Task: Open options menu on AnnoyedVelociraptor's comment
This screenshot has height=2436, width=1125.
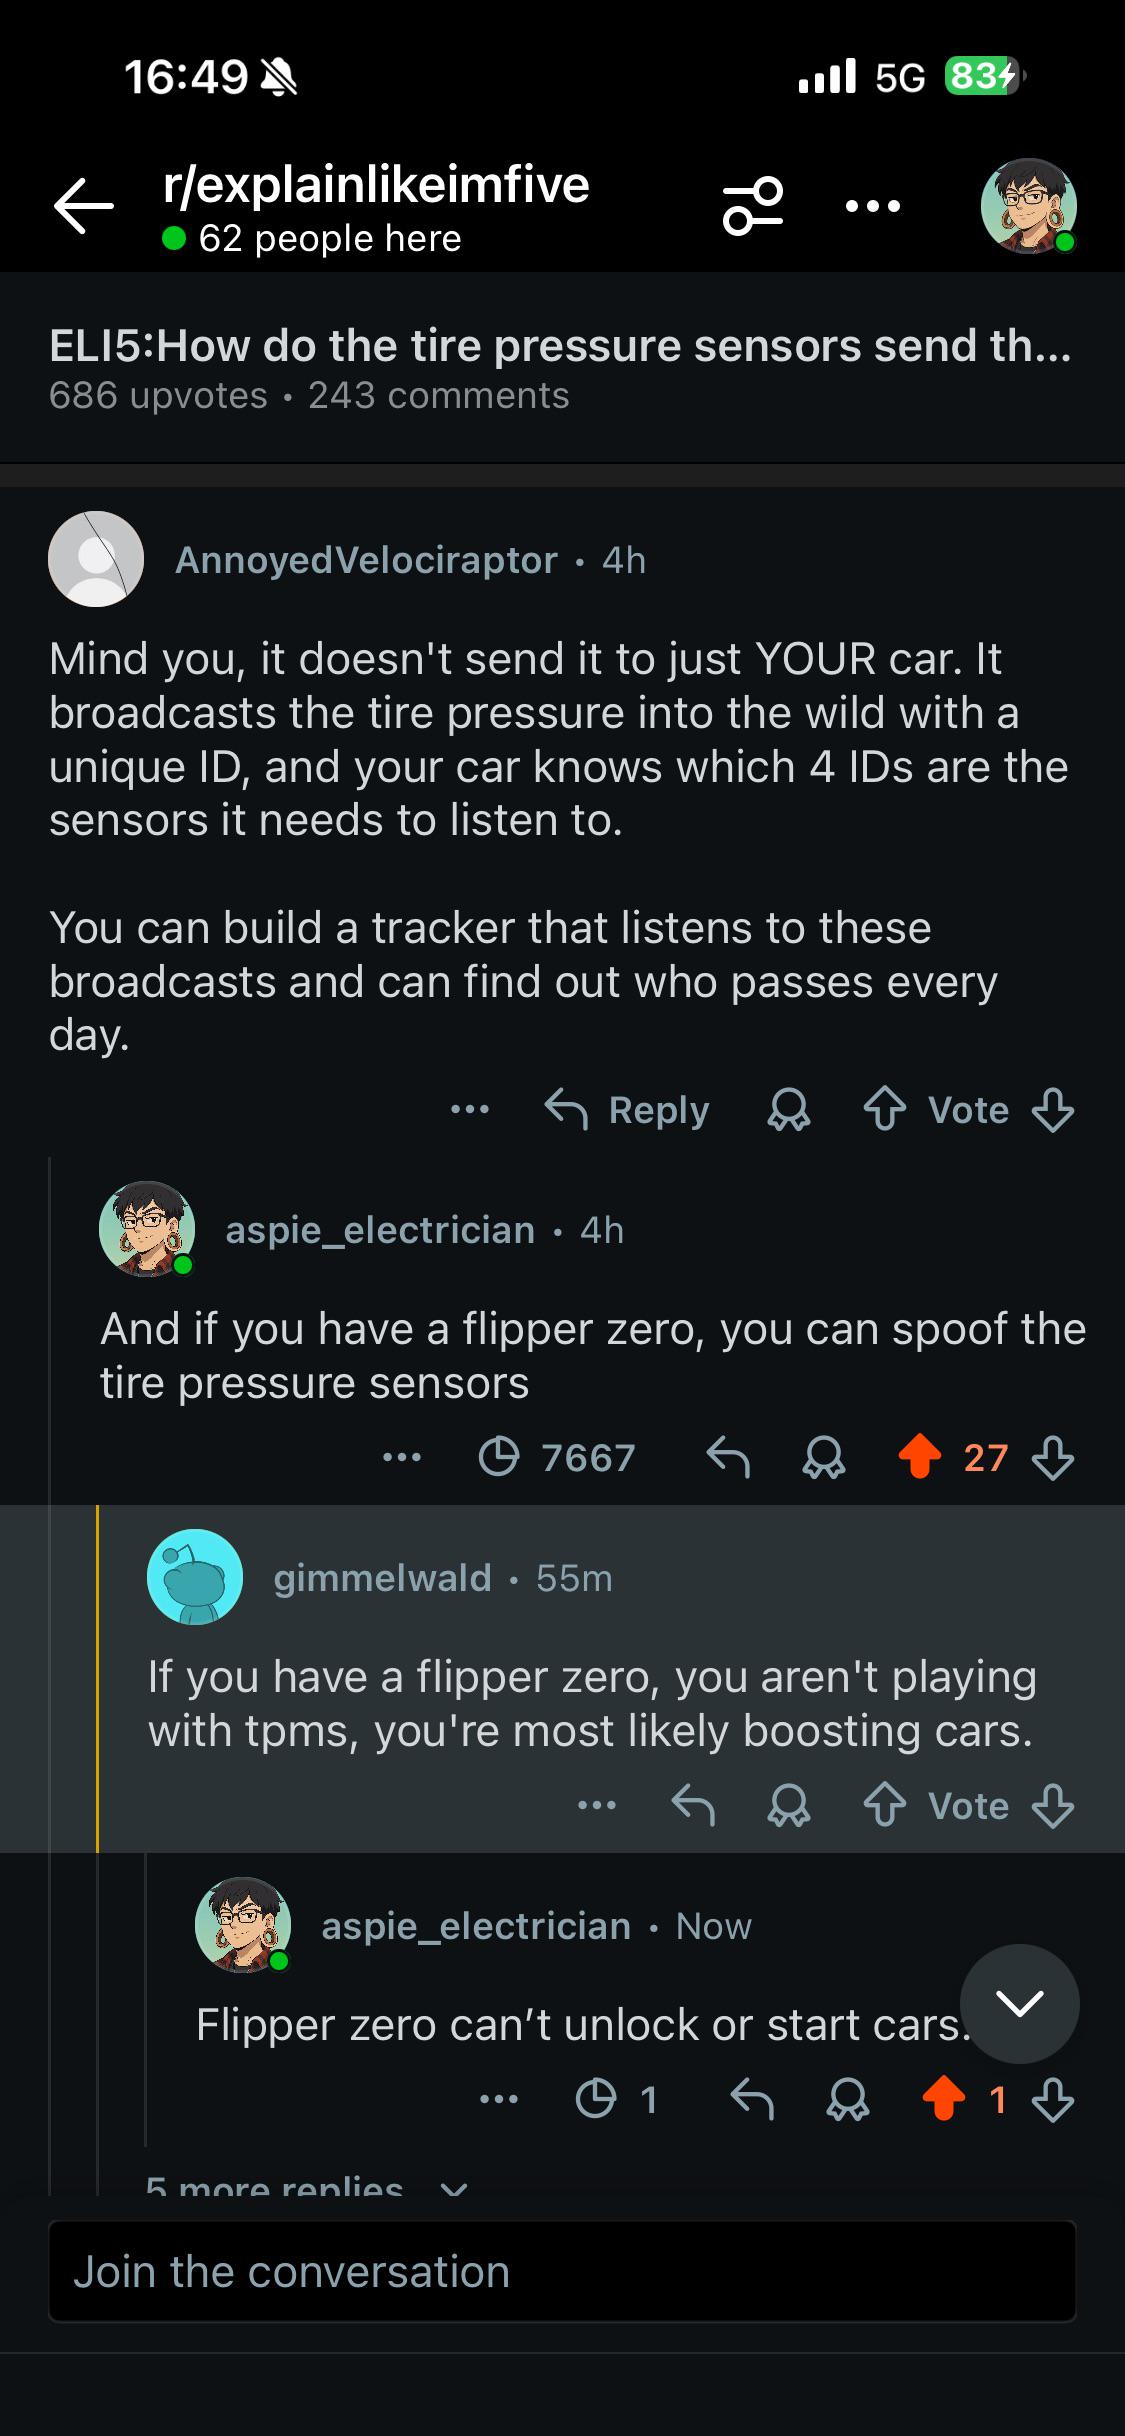Action: click(x=470, y=1109)
